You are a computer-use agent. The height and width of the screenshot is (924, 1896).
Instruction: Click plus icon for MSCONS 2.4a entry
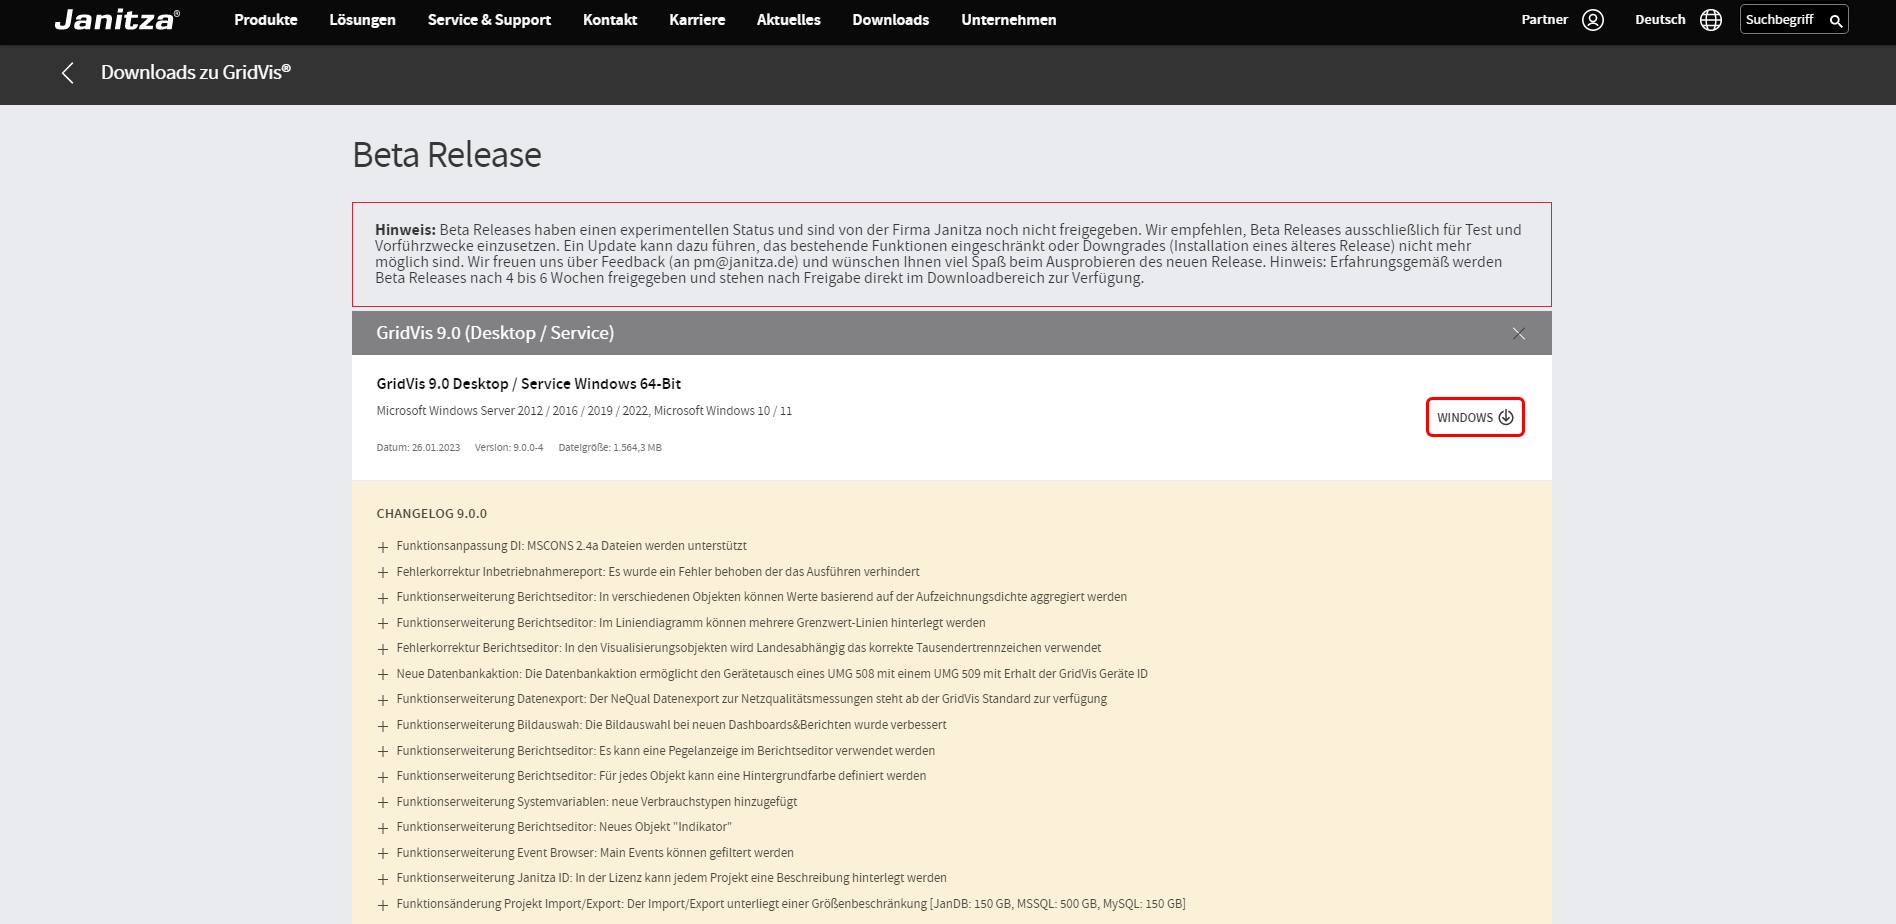382,547
